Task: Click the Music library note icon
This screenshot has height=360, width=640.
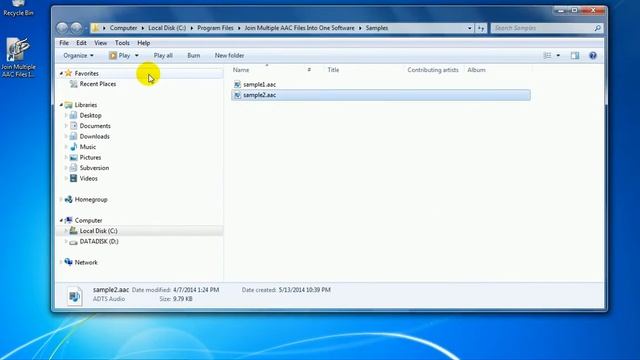Action: [73, 147]
